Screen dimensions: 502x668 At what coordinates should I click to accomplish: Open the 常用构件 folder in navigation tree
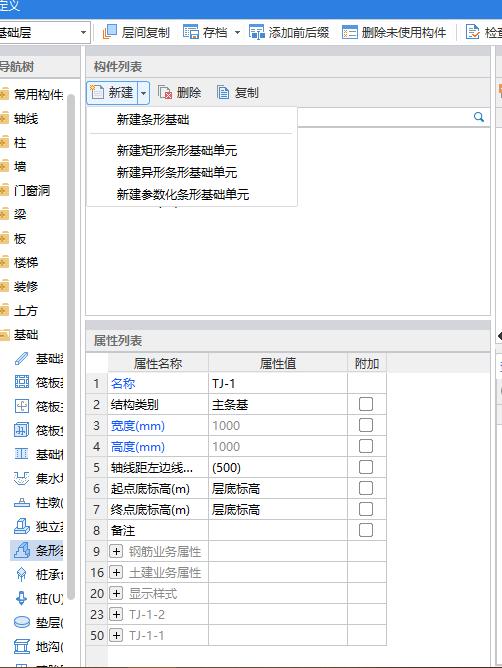click(x=4, y=94)
